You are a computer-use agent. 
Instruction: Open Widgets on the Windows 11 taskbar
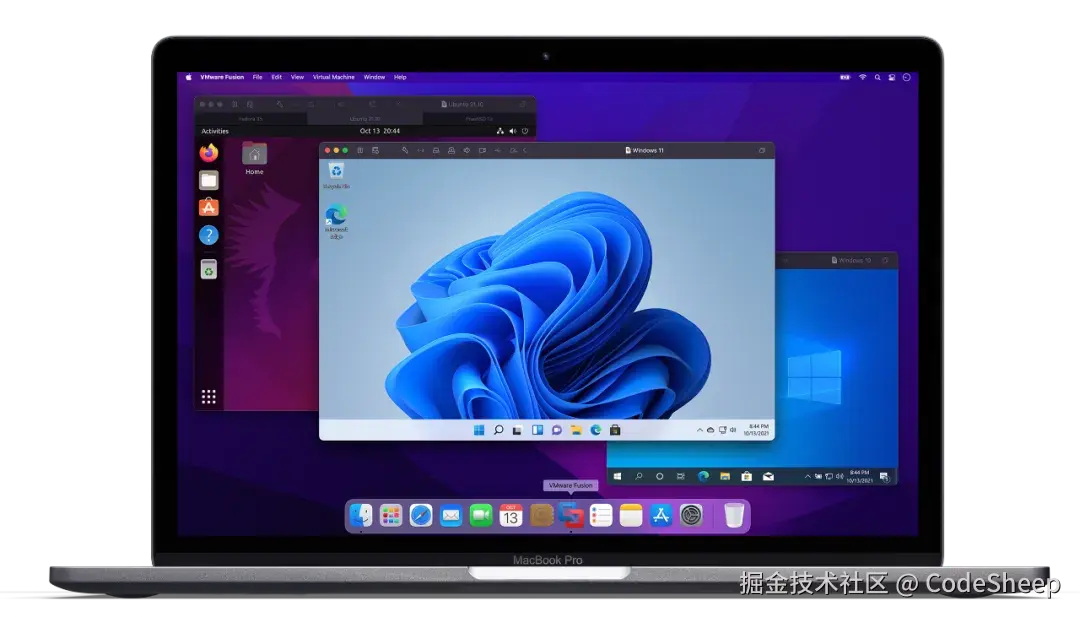tap(537, 430)
